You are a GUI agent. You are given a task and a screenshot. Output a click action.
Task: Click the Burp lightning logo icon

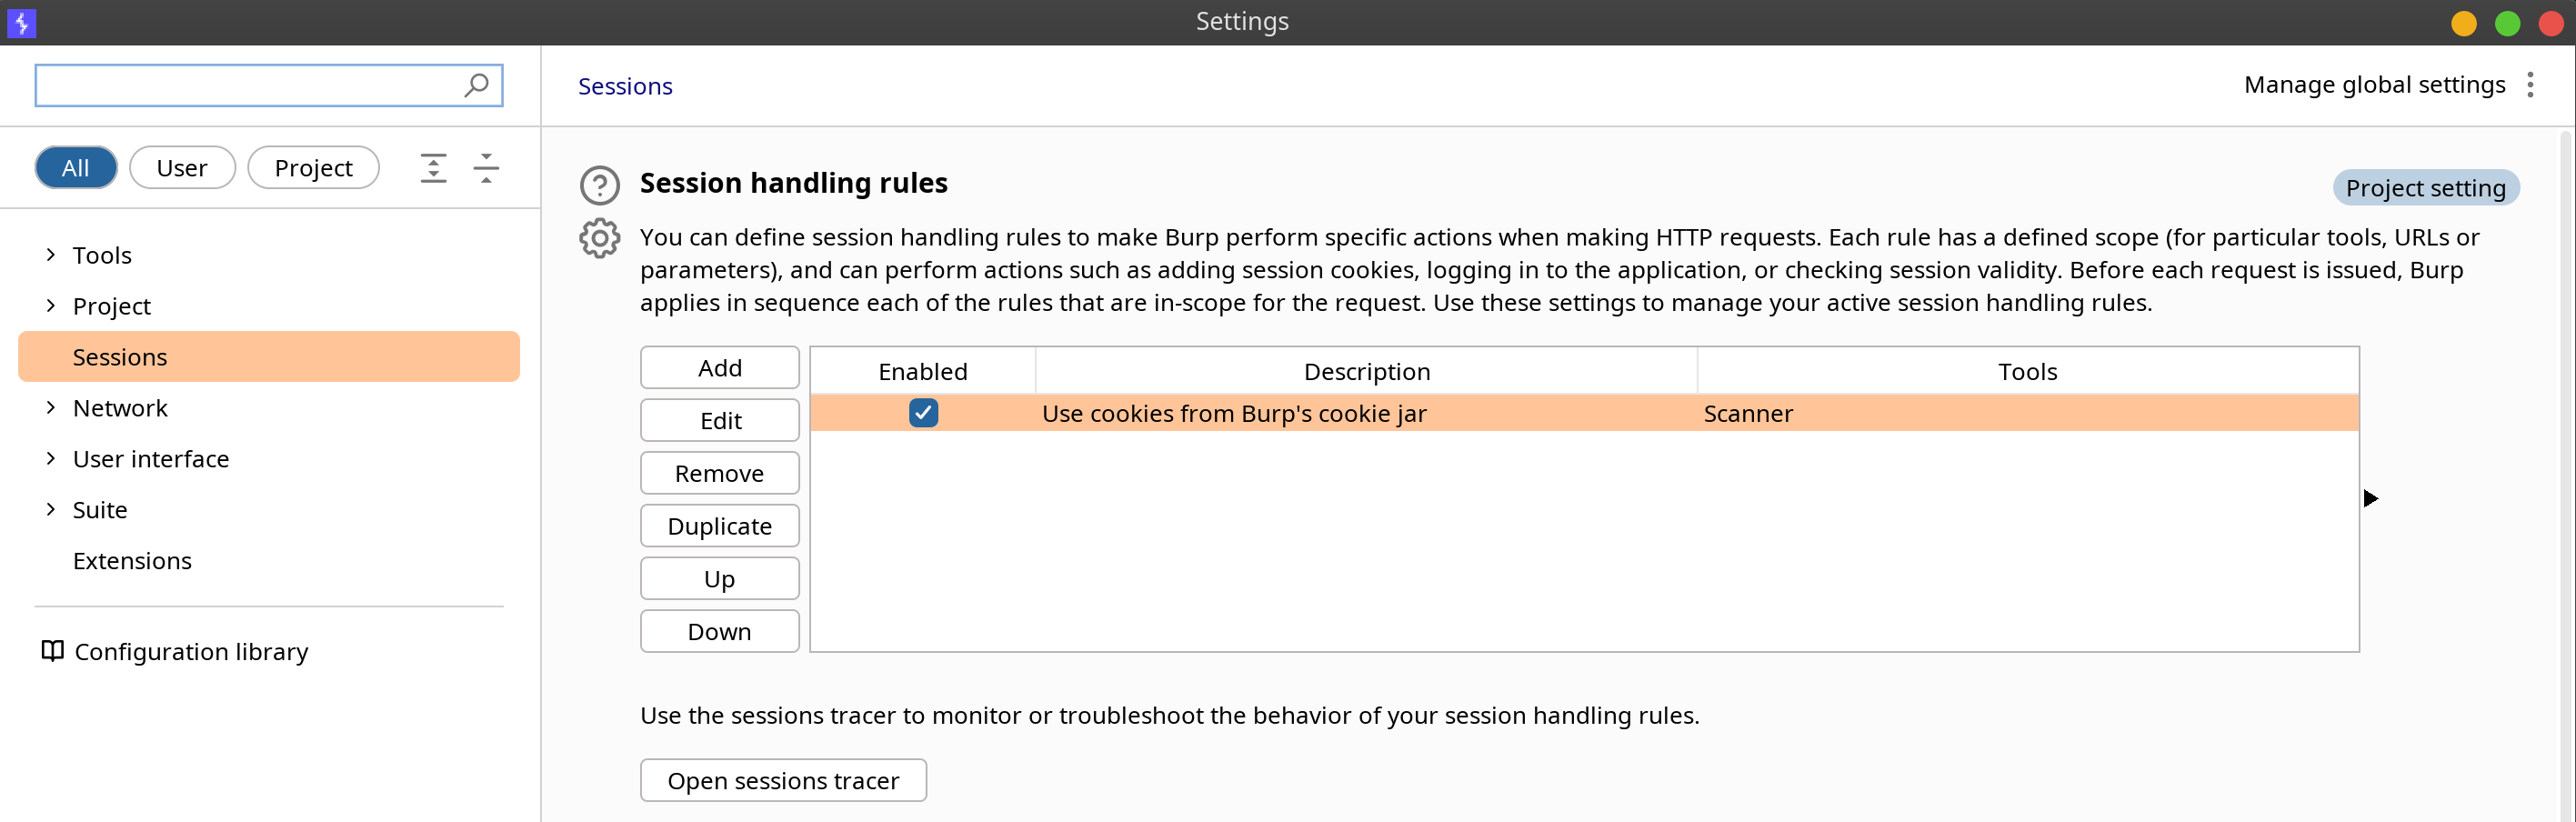click(21, 22)
